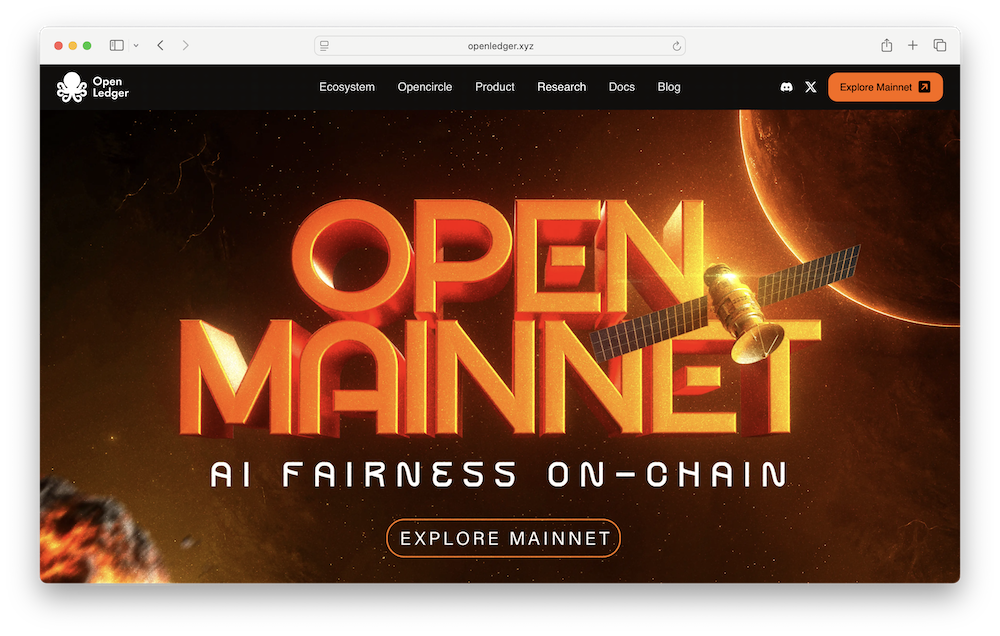
Task: Click the page reader icon in address bar
Action: pos(324,46)
